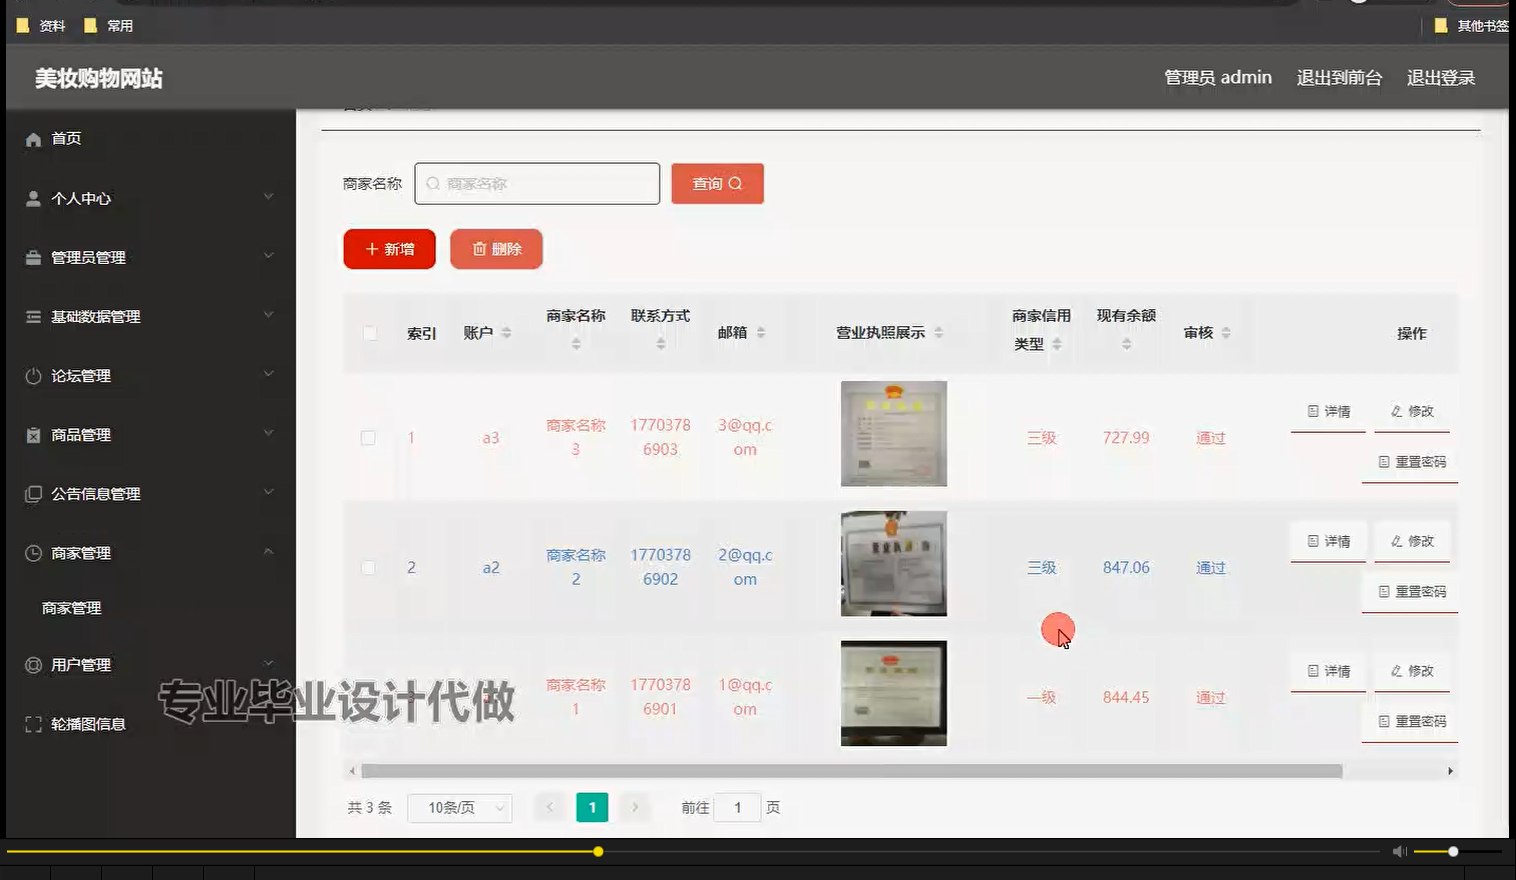This screenshot has height=880, width=1516.
Task: Click the table horizontal scrollbar
Action: (x=851, y=771)
